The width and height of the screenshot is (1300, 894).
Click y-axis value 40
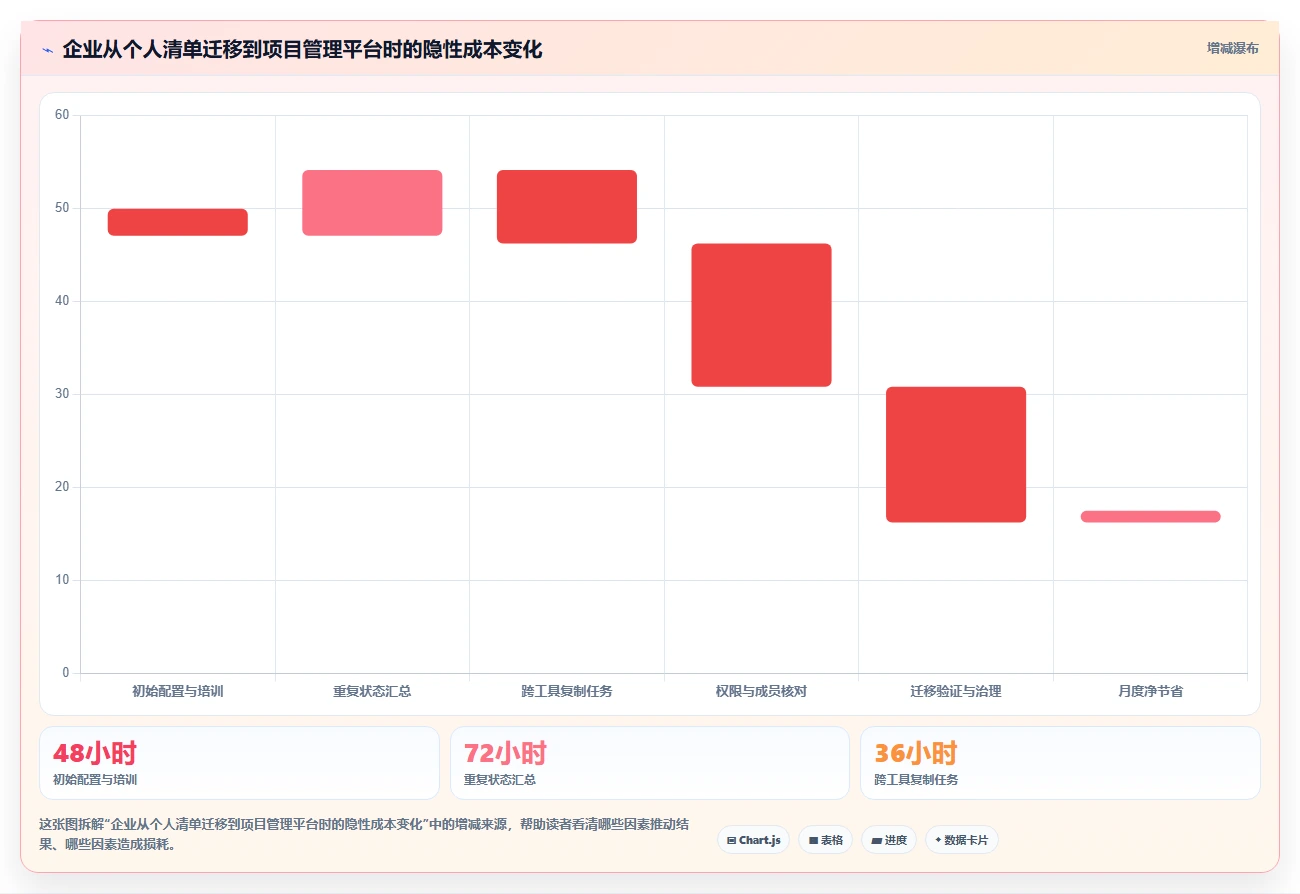click(62, 301)
